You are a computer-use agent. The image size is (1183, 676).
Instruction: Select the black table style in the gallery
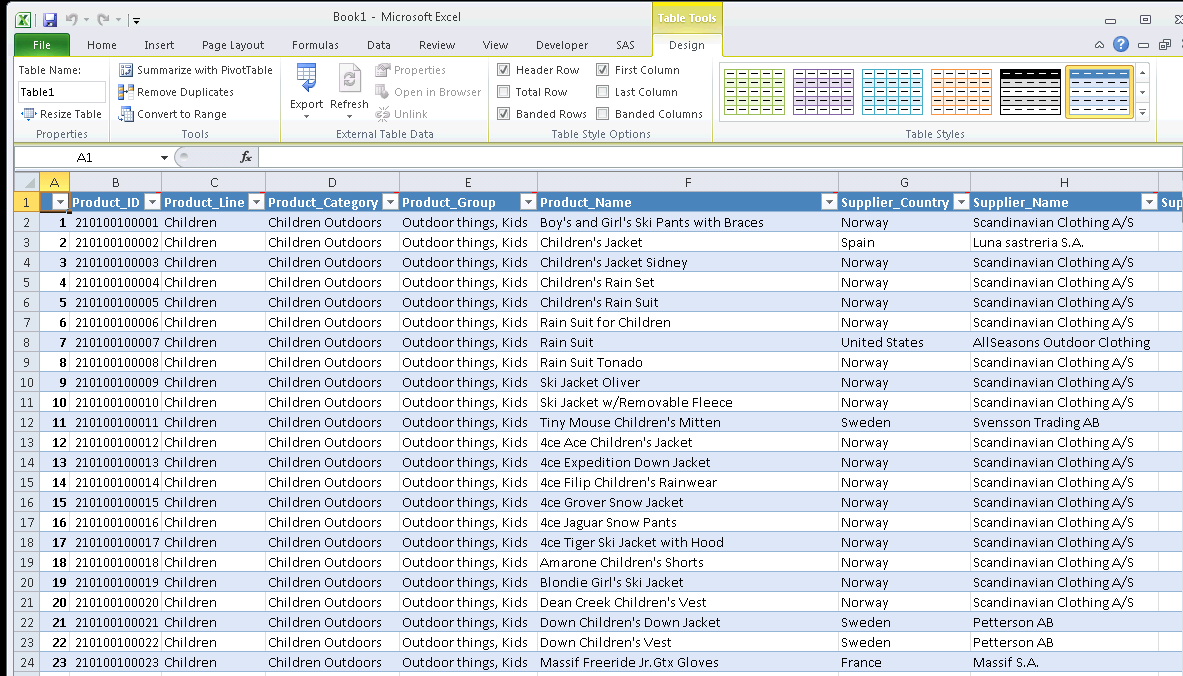pyautogui.click(x=1030, y=91)
